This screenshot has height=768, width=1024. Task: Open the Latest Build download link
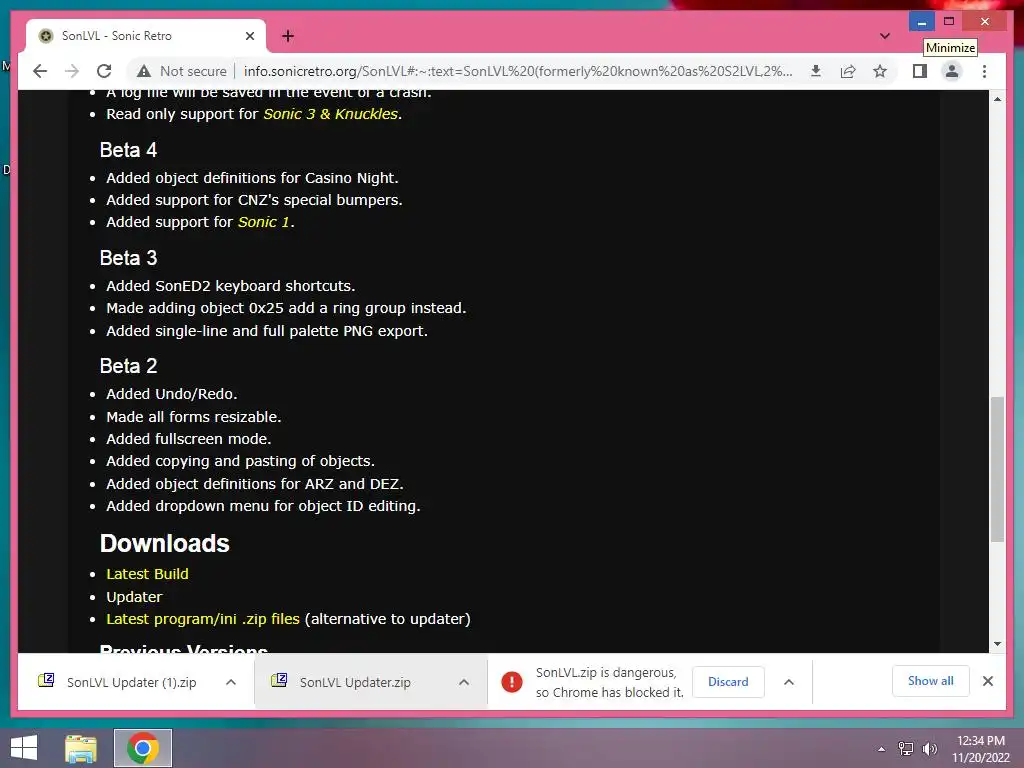point(147,574)
